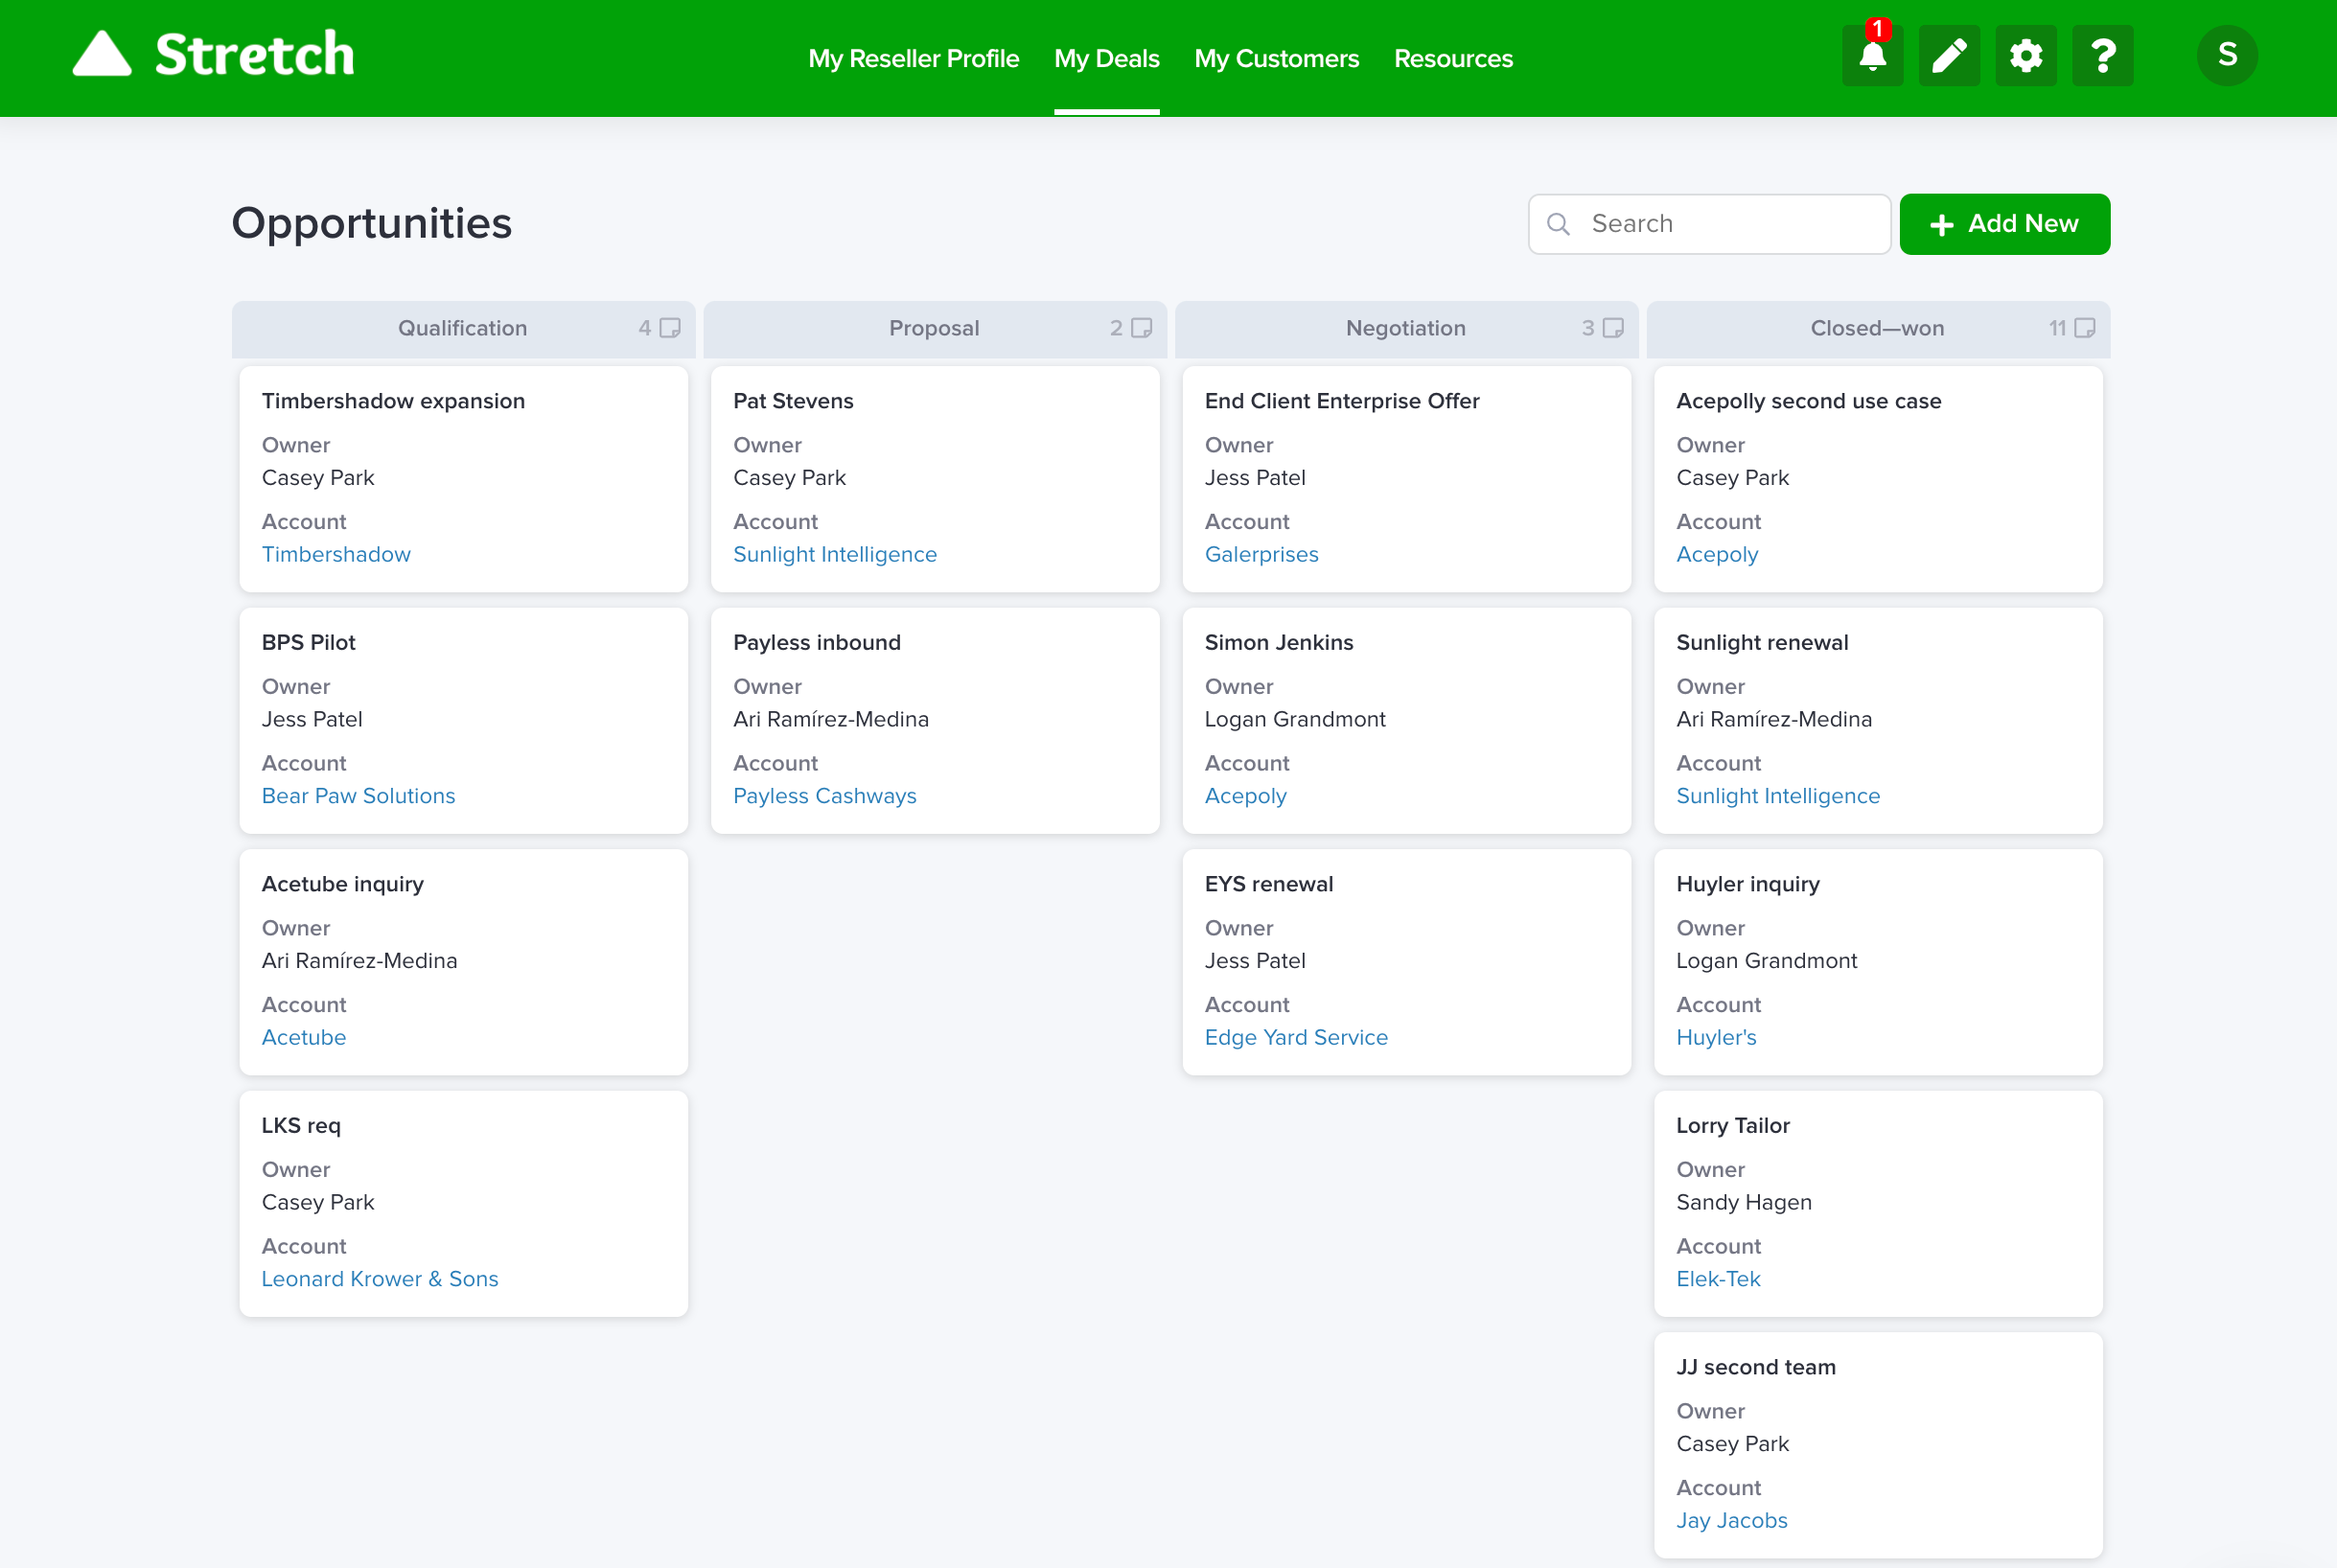Viewport: 2337px width, 1568px height.
Task: Open the Acetube account link
Action: click(303, 1037)
